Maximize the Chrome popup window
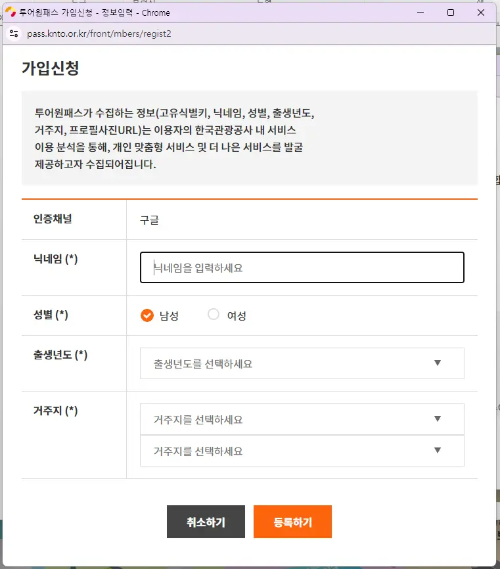This screenshot has width=500, height=569. coord(450,12)
